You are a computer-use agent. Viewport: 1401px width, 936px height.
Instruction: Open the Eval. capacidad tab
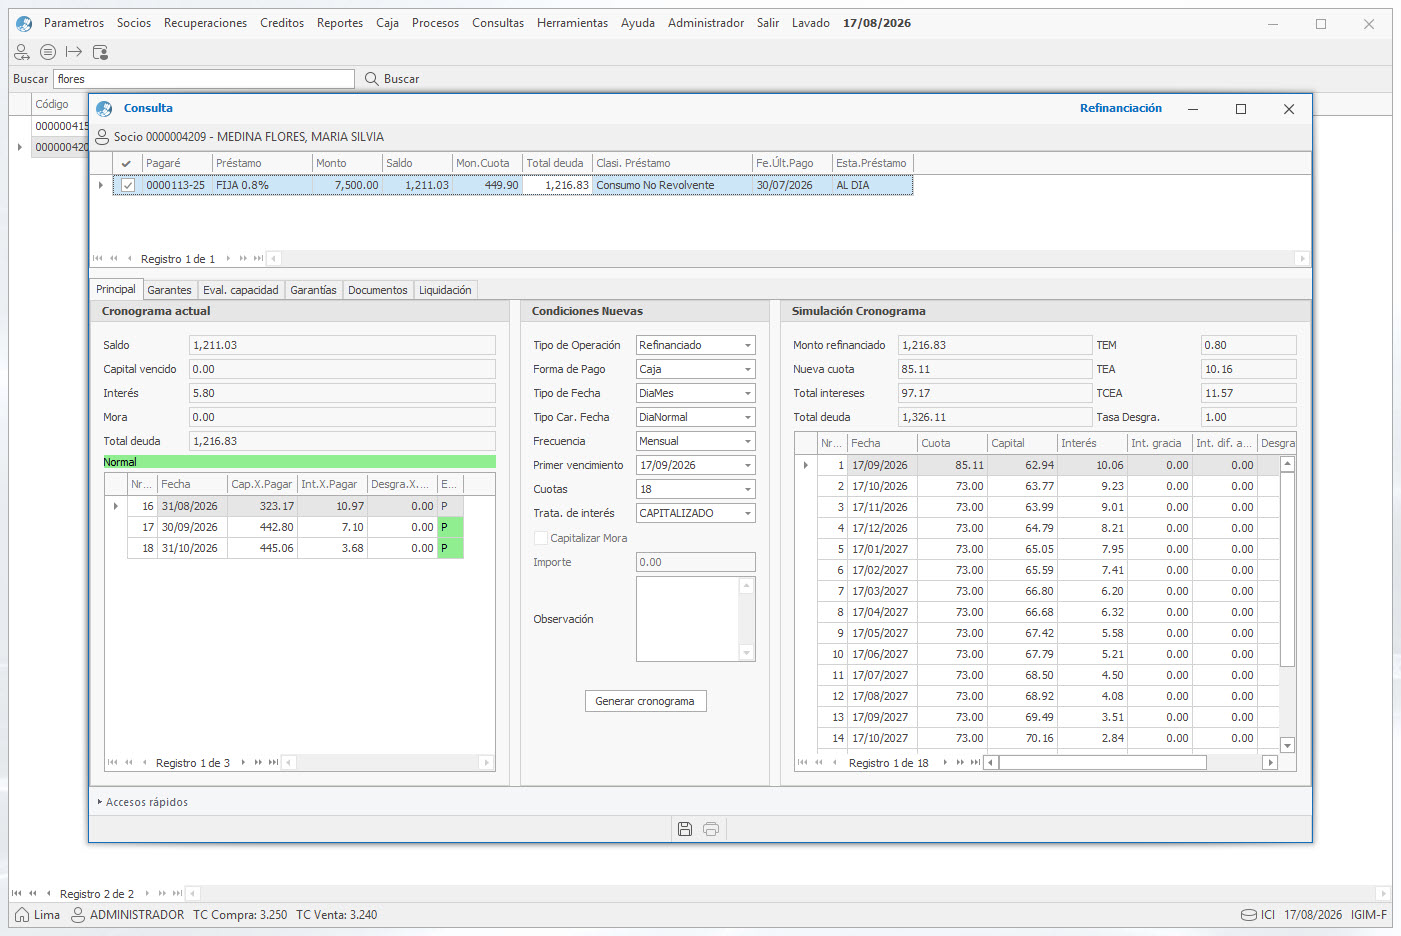click(x=241, y=290)
